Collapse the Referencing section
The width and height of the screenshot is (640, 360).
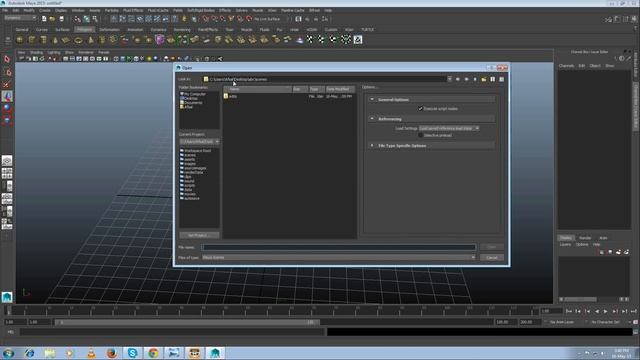pos(372,119)
